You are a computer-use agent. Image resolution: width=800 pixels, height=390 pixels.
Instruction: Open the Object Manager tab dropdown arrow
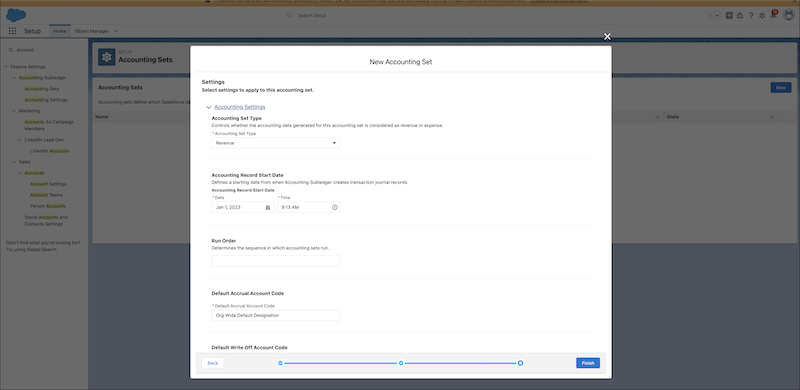pyautogui.click(x=115, y=31)
